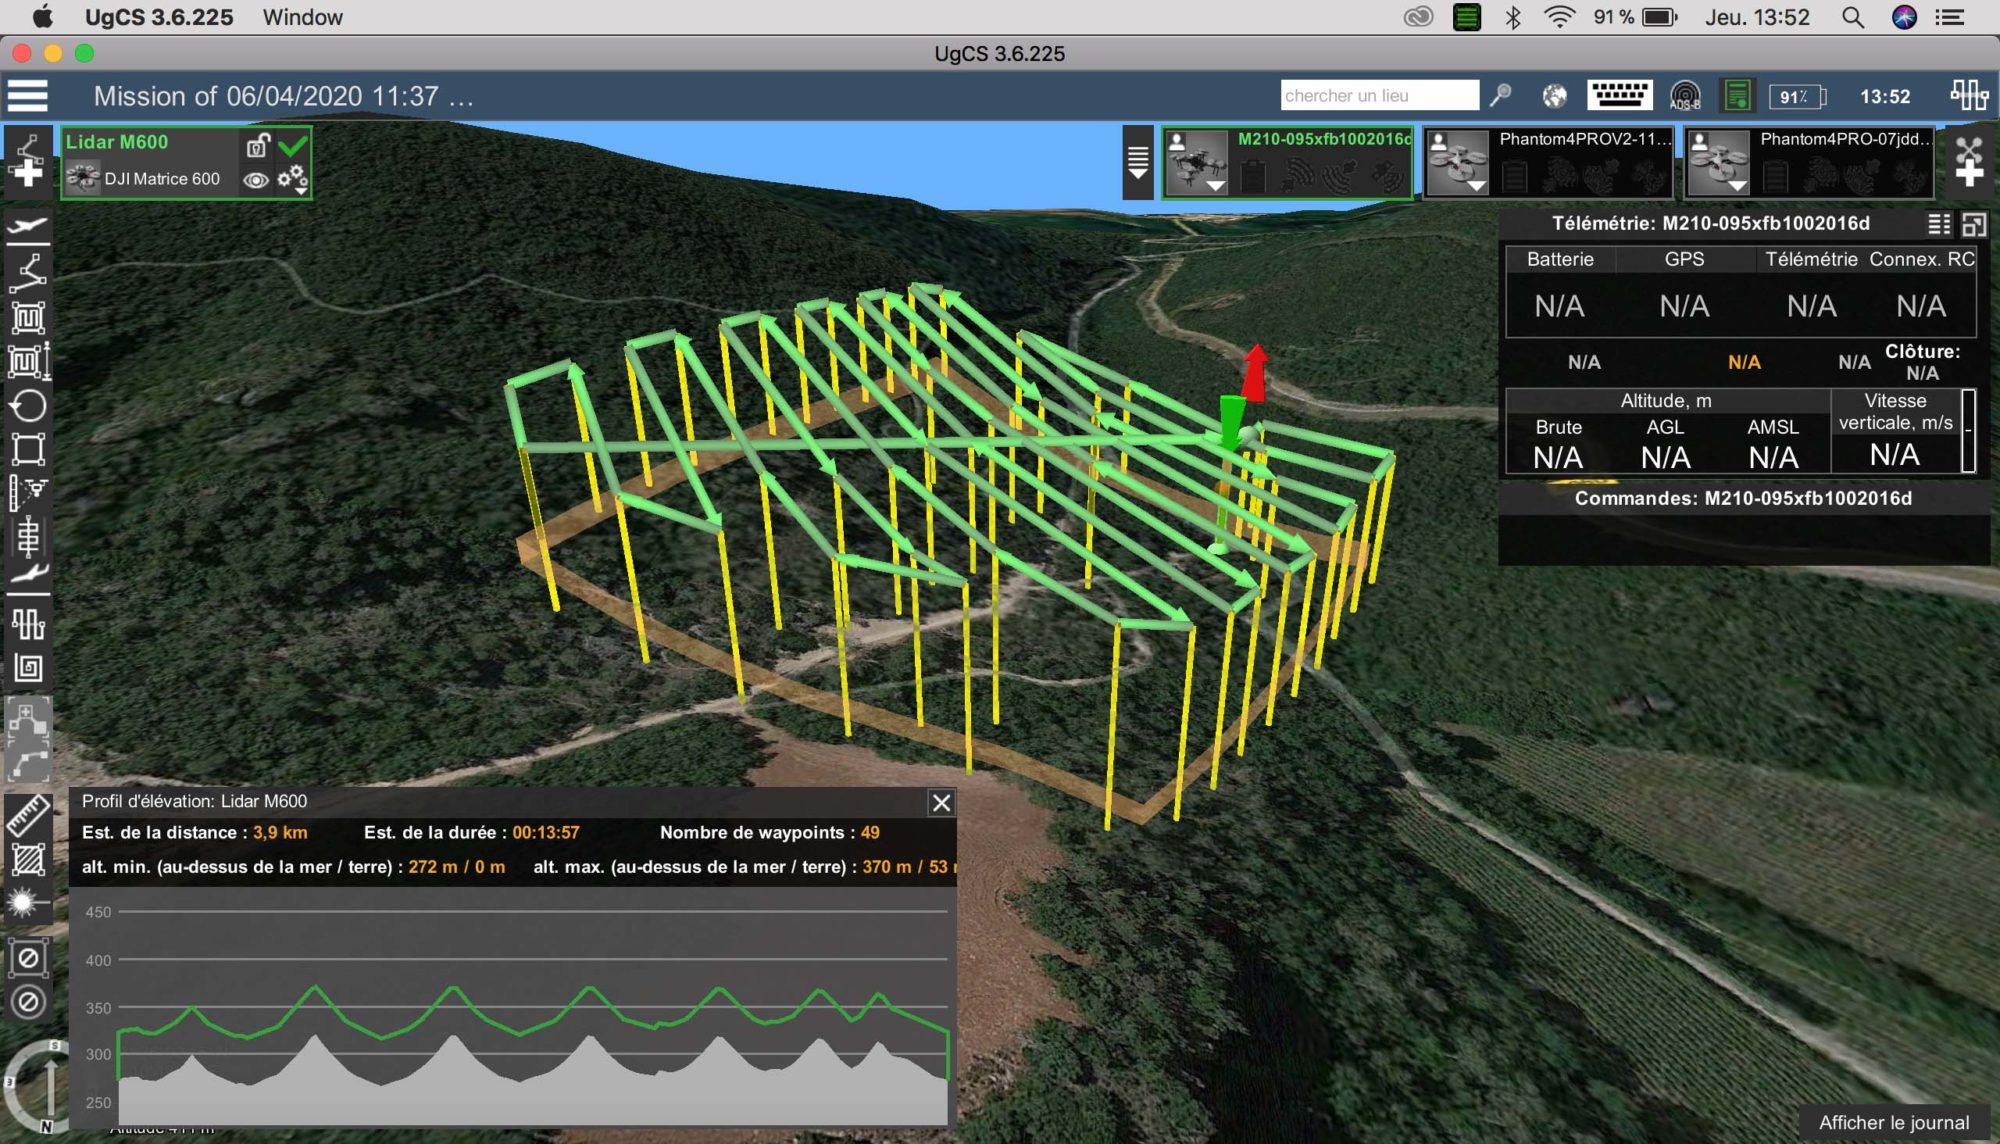
Task: Open the globe map layers icon
Action: click(1554, 96)
